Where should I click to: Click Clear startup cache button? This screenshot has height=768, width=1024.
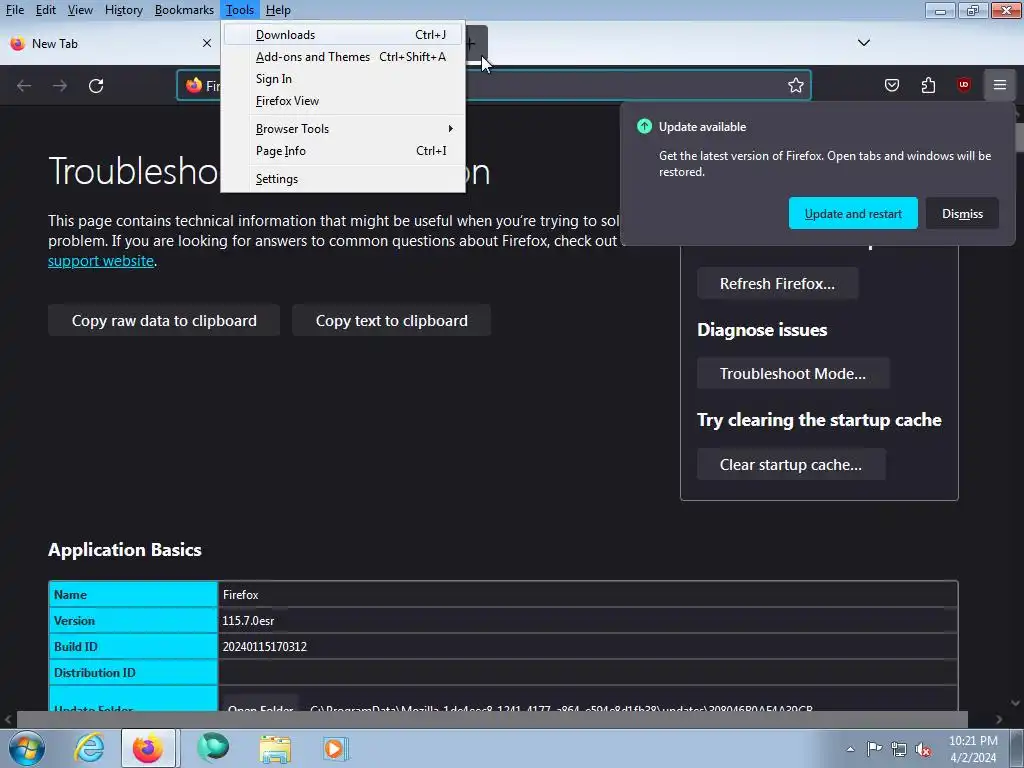(790, 464)
